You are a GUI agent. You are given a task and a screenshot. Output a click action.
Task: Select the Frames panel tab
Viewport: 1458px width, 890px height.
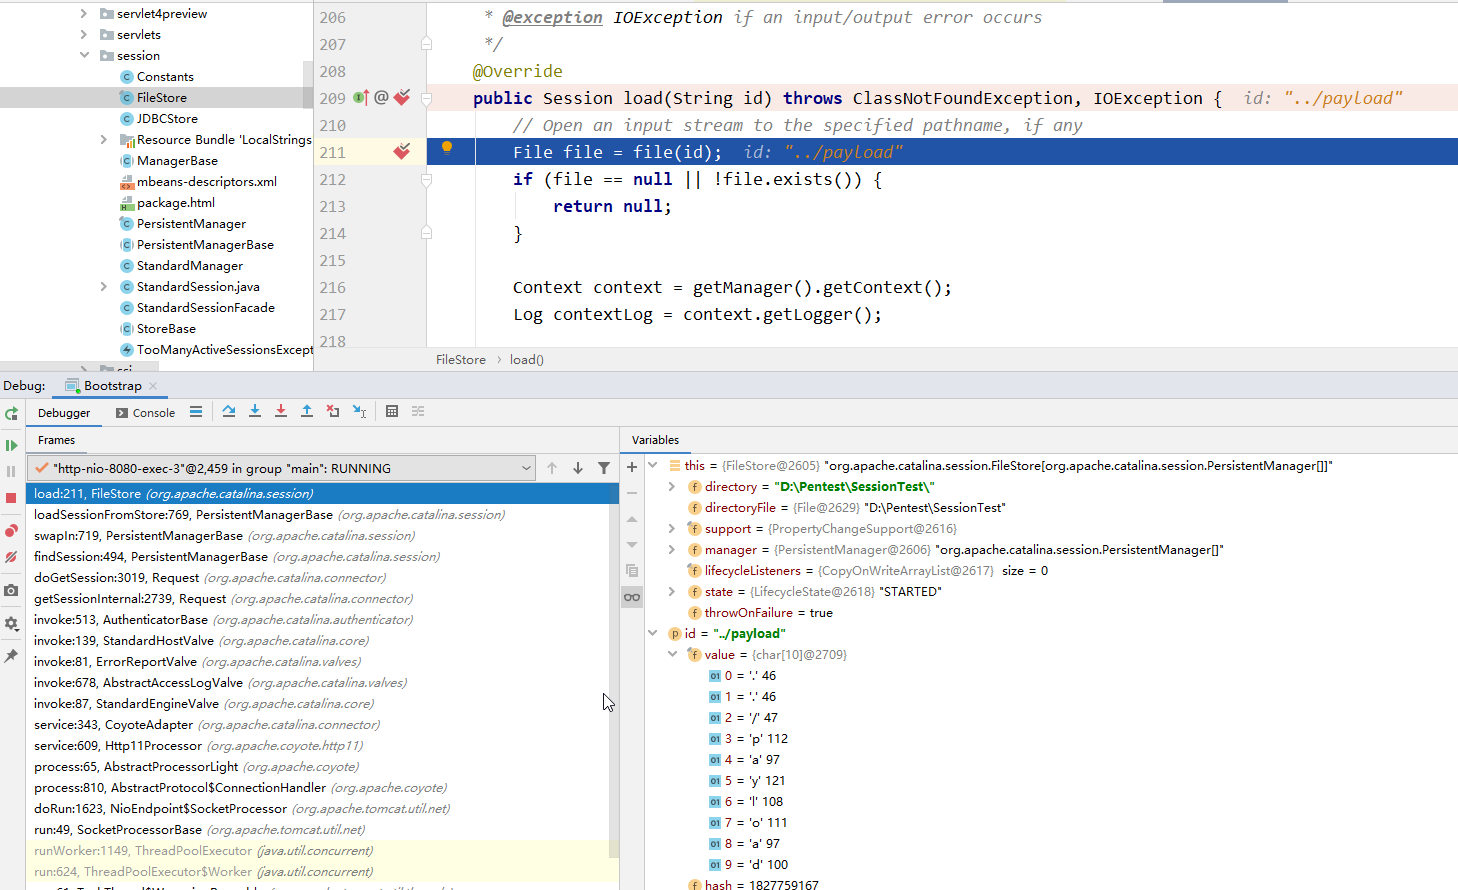click(56, 440)
